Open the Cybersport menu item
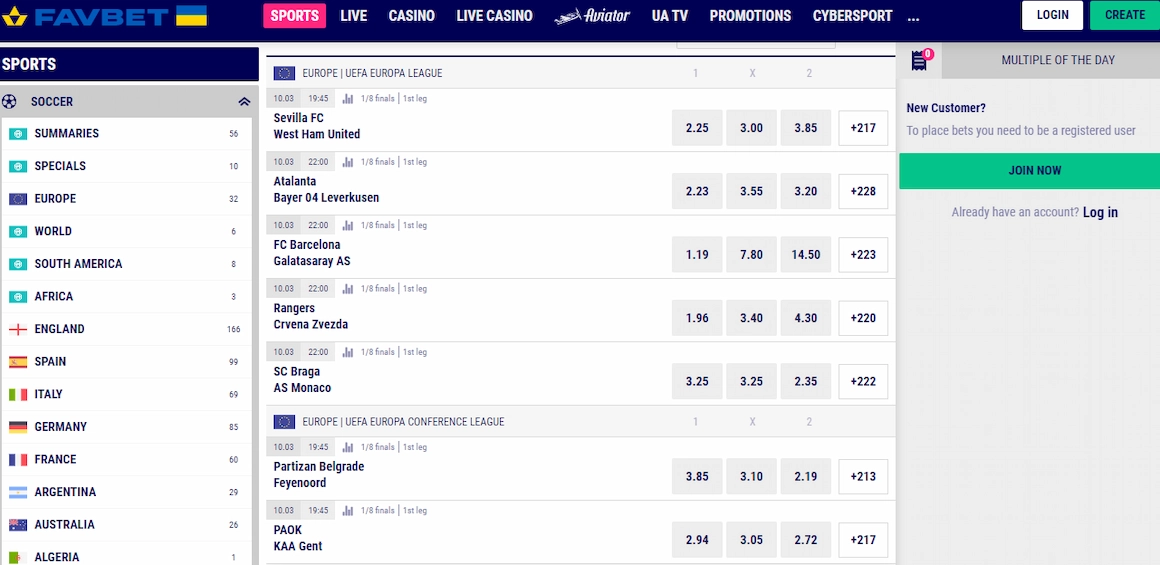 [852, 16]
